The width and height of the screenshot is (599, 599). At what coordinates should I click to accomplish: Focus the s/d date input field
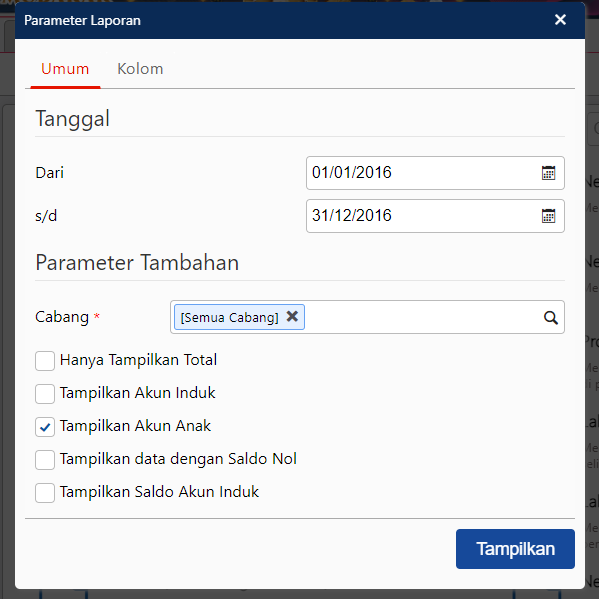[435, 216]
